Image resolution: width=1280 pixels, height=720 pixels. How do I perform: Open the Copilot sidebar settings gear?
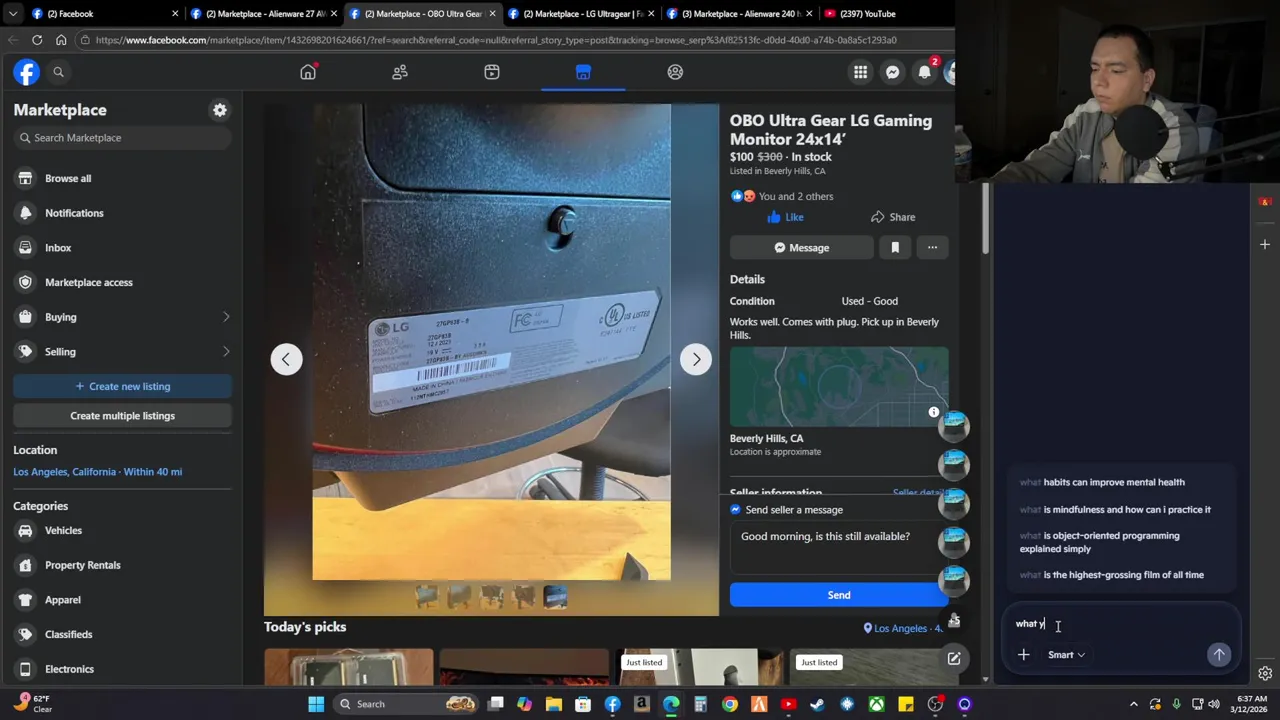pos(1265,674)
